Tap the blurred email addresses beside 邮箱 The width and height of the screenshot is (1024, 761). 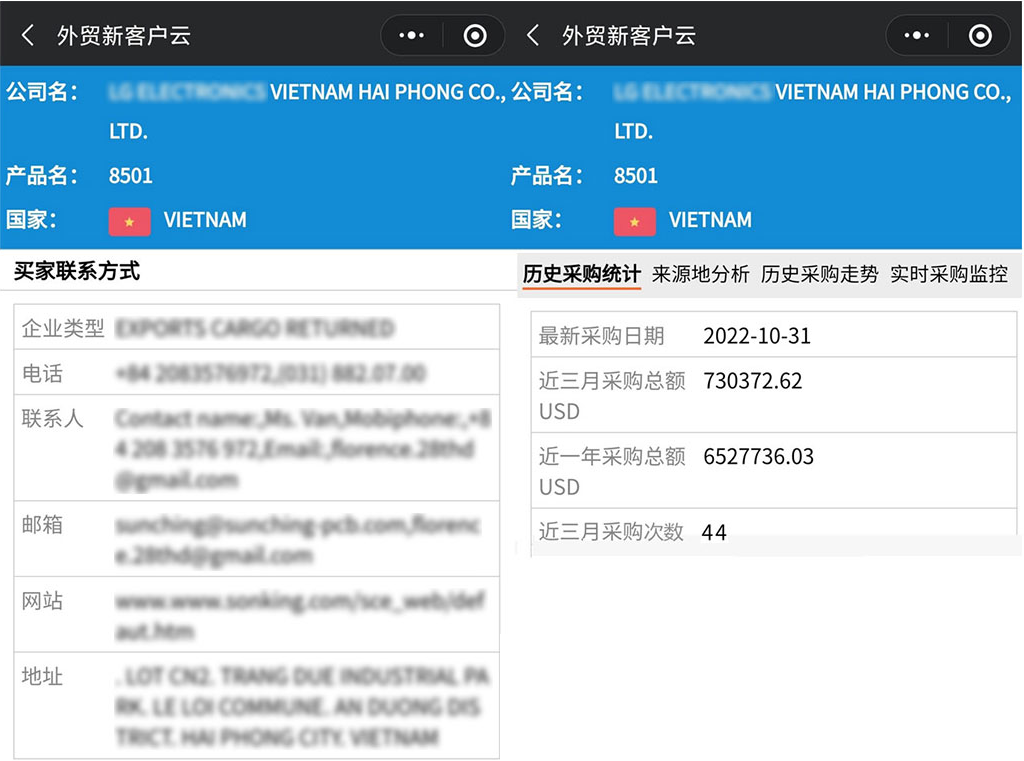click(298, 540)
